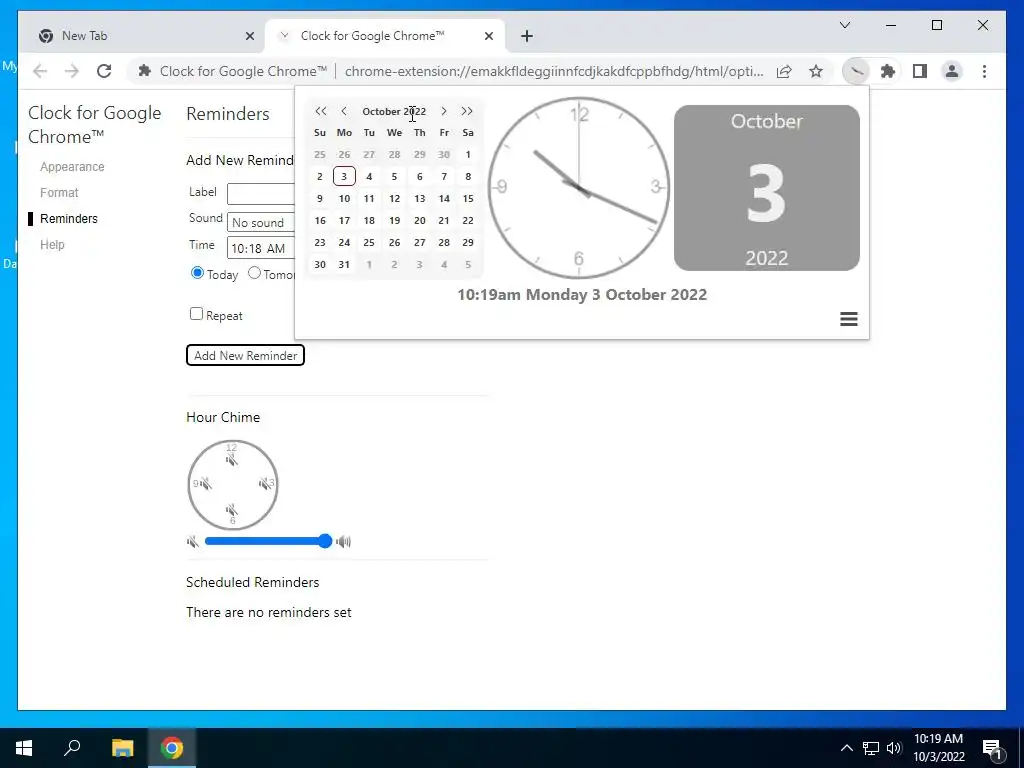The height and width of the screenshot is (768, 1024).
Task: Show hidden system tray icons
Action: [846, 748]
